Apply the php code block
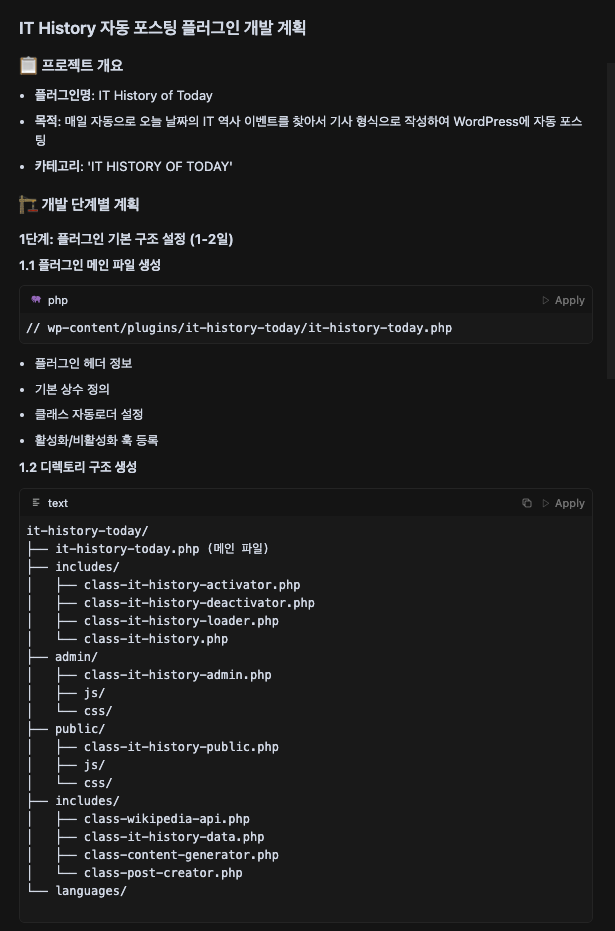 [x=563, y=300]
